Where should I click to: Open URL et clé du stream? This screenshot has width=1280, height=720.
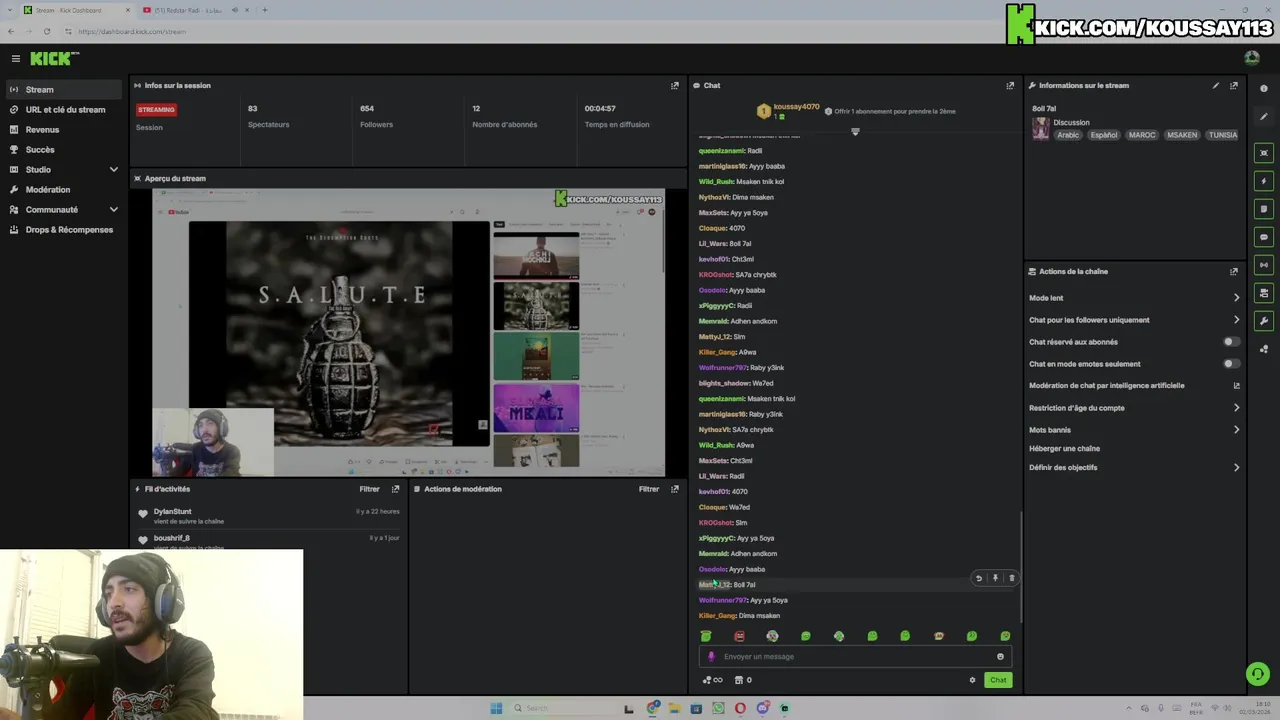pos(64,109)
